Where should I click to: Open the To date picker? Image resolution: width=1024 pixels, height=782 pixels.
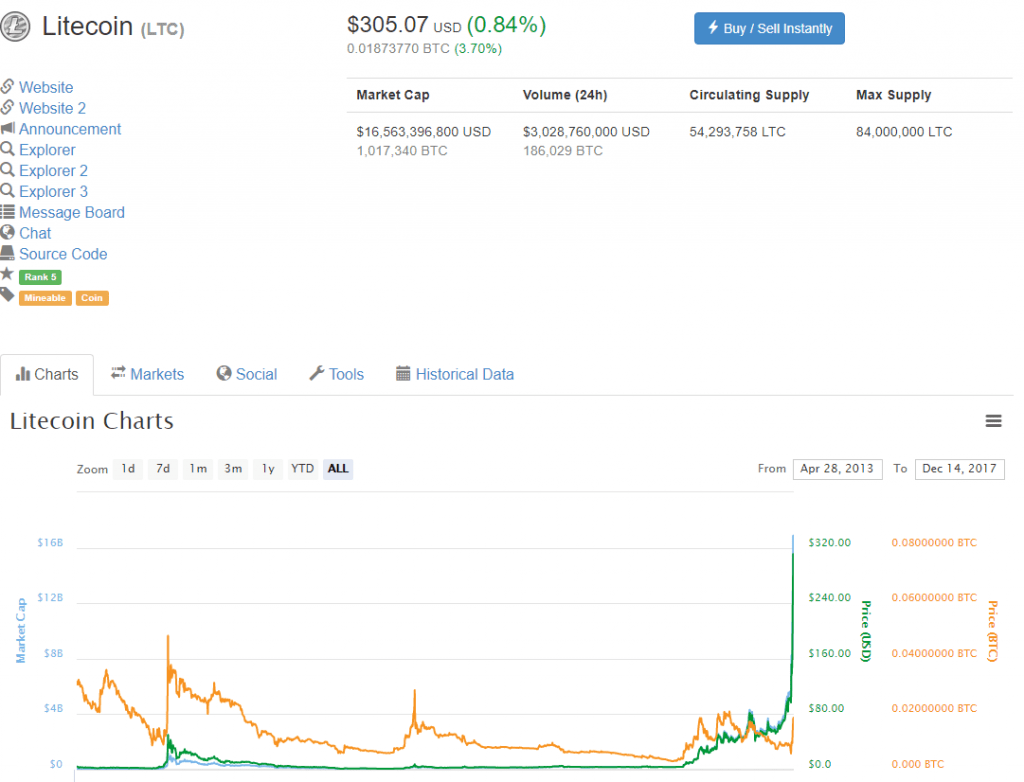point(959,468)
